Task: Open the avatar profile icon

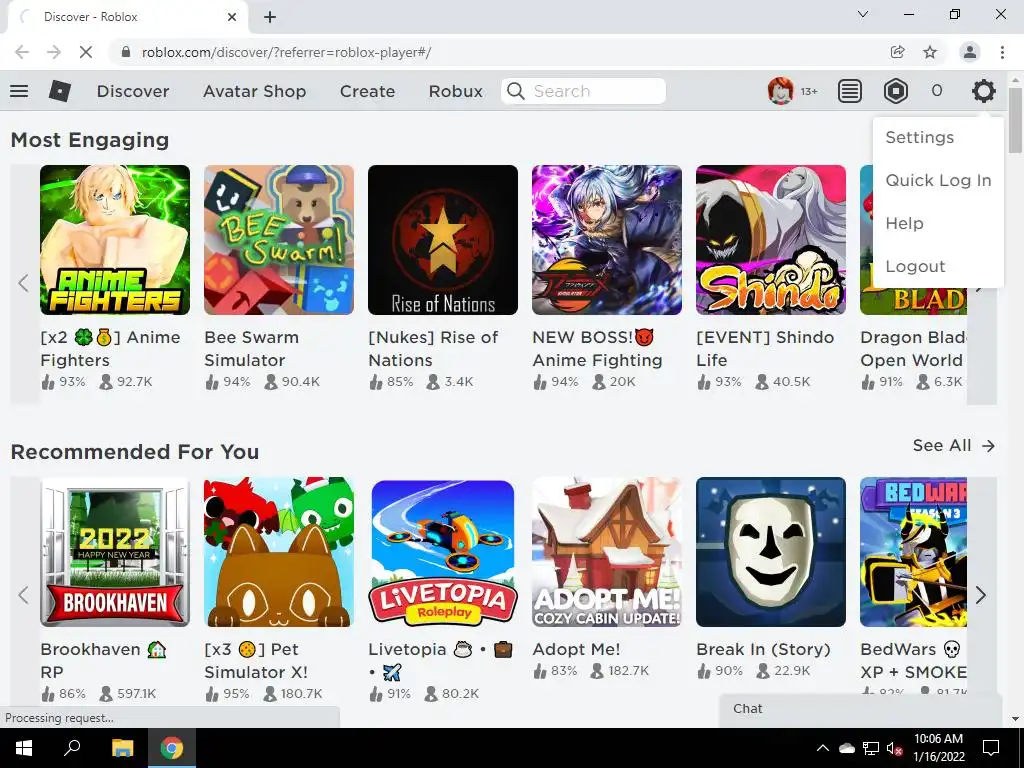Action: 780,91
